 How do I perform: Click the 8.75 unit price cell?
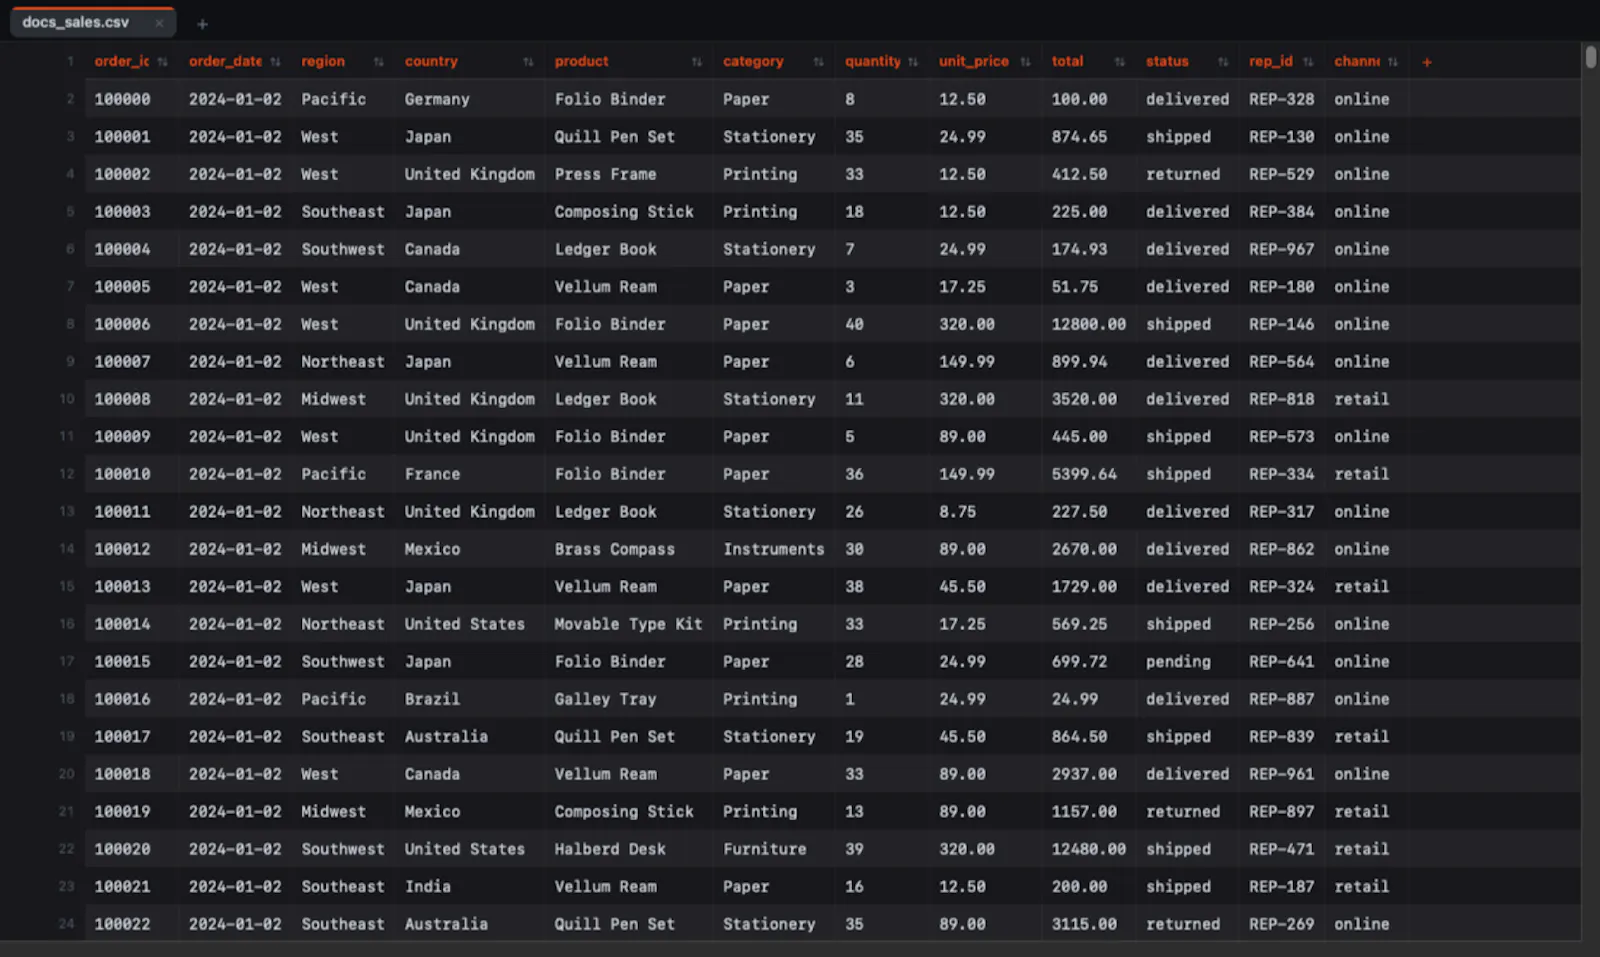[986, 512]
